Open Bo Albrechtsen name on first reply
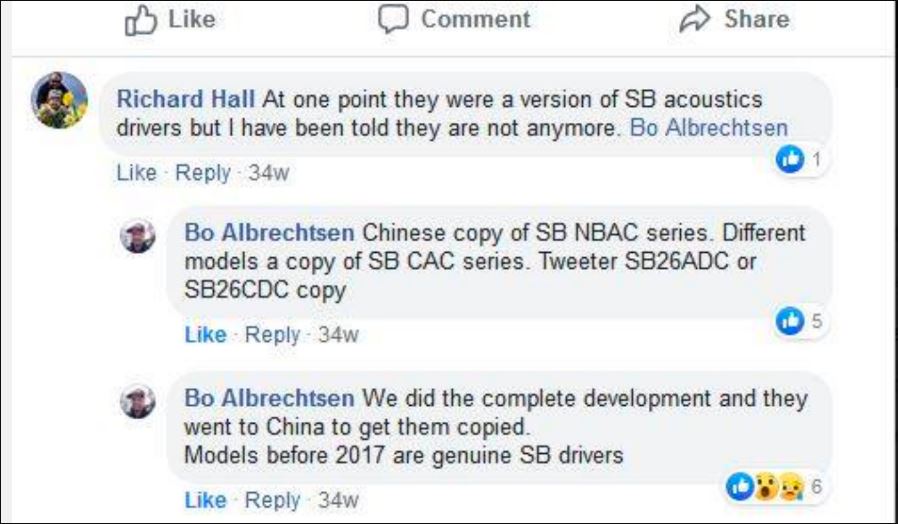This screenshot has height=524, width=898. (x=269, y=232)
